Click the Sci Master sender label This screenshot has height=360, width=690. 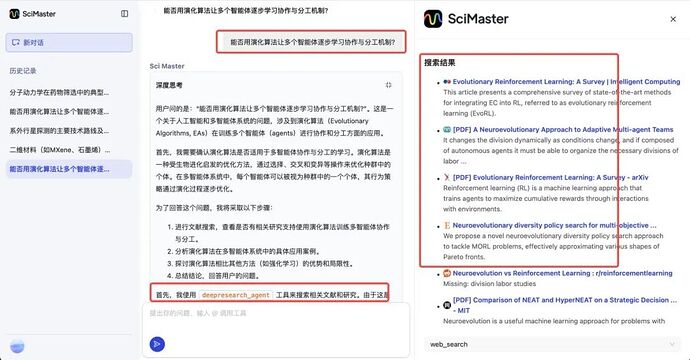coord(167,66)
